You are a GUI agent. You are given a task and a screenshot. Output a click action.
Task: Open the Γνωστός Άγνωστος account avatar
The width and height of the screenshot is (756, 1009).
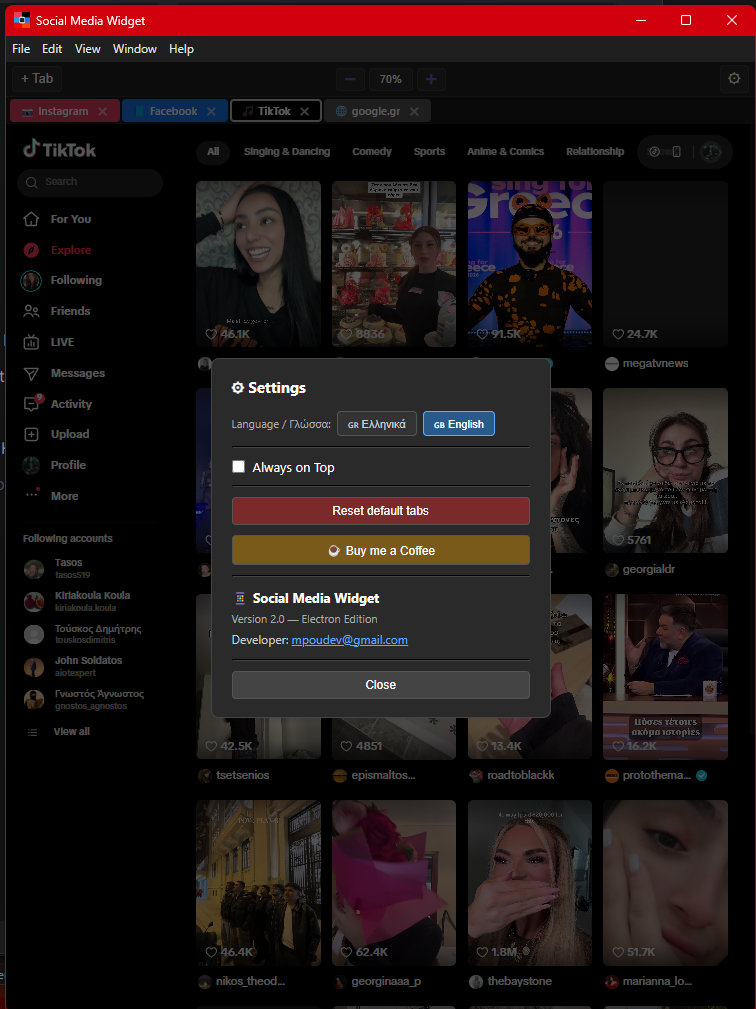[x=33, y=699]
